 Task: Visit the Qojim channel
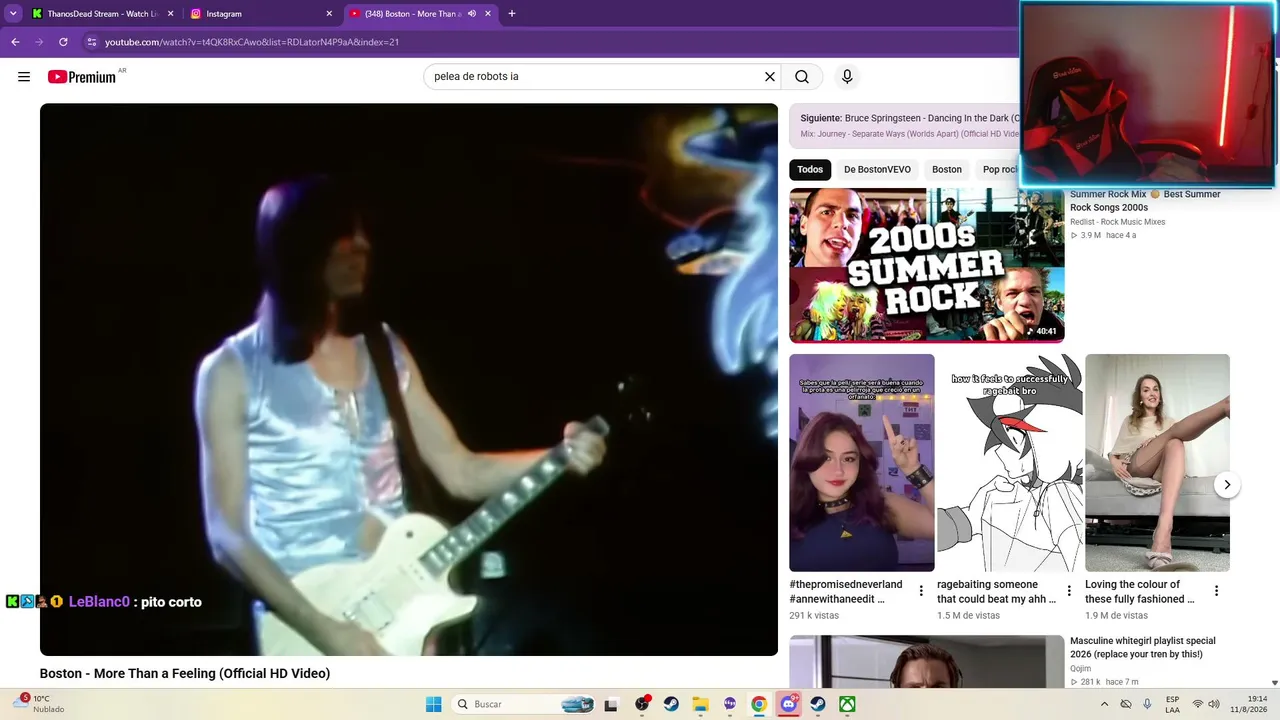click(1081, 669)
